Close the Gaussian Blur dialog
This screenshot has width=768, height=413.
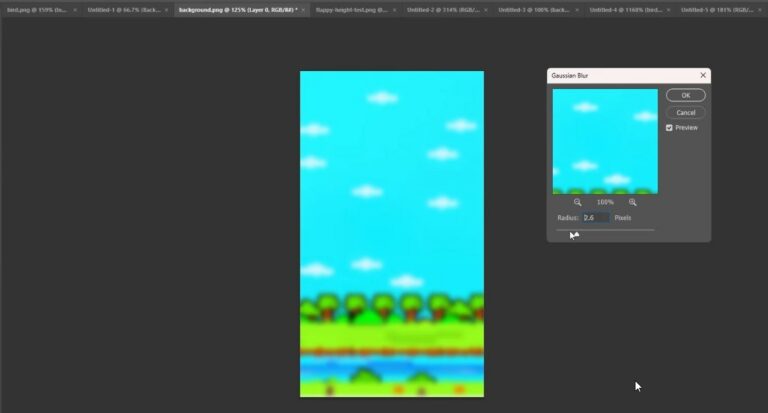(702, 75)
